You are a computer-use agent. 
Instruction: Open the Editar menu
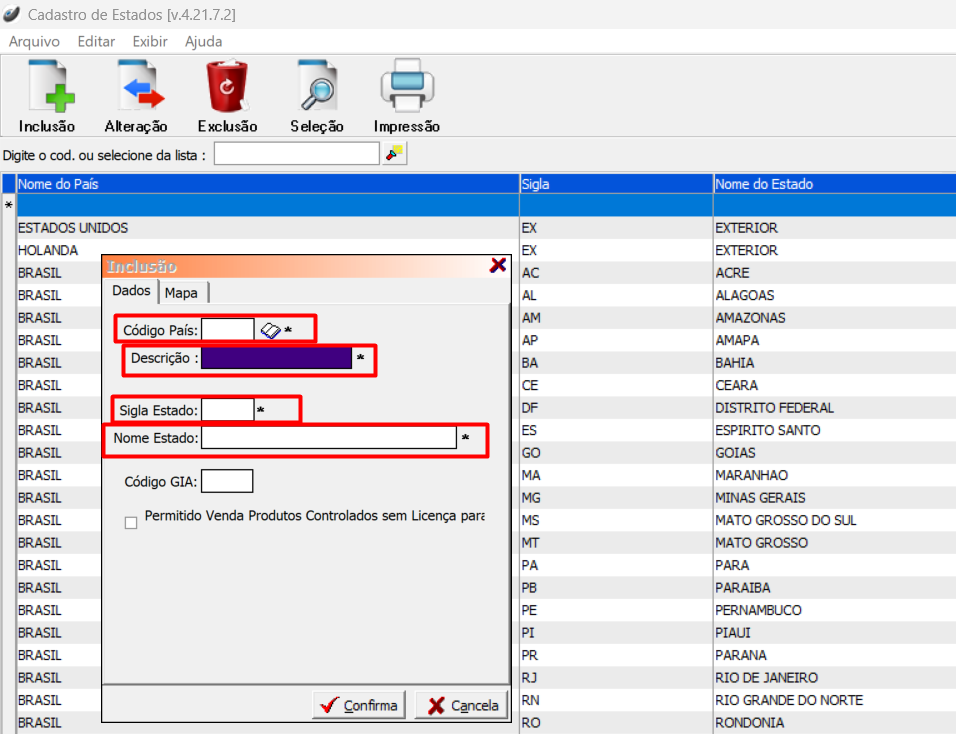(96, 42)
